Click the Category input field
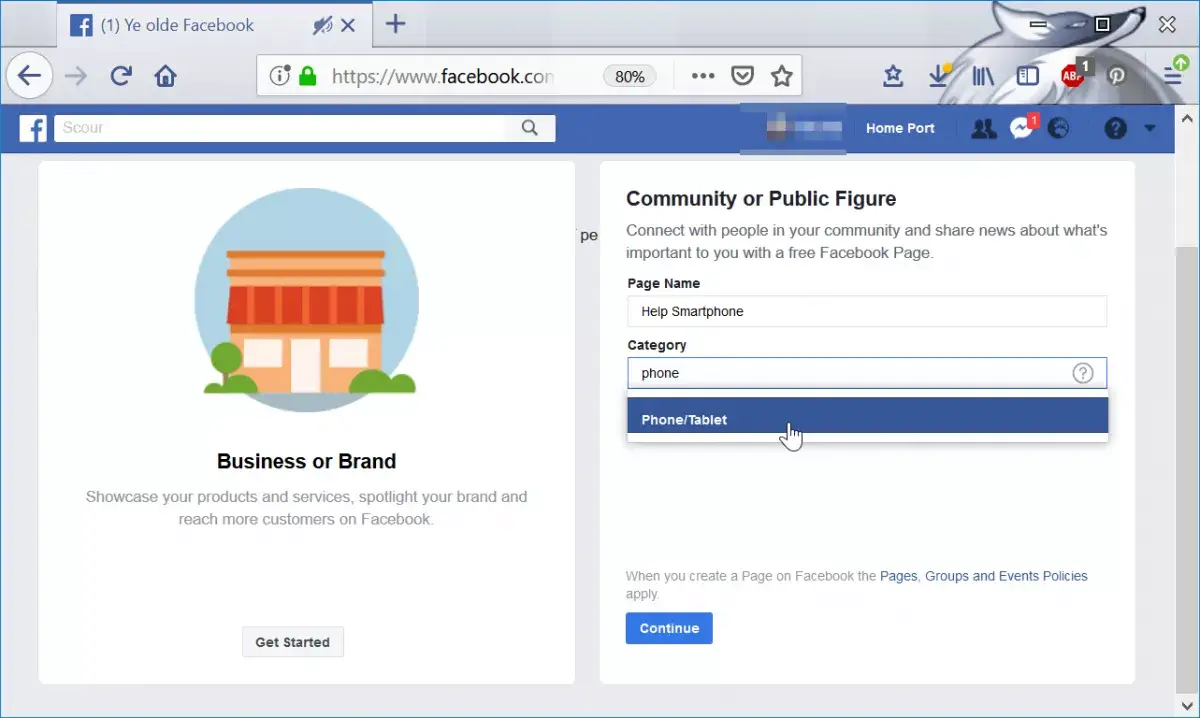Screen dimensions: 1200x718 pos(867,373)
